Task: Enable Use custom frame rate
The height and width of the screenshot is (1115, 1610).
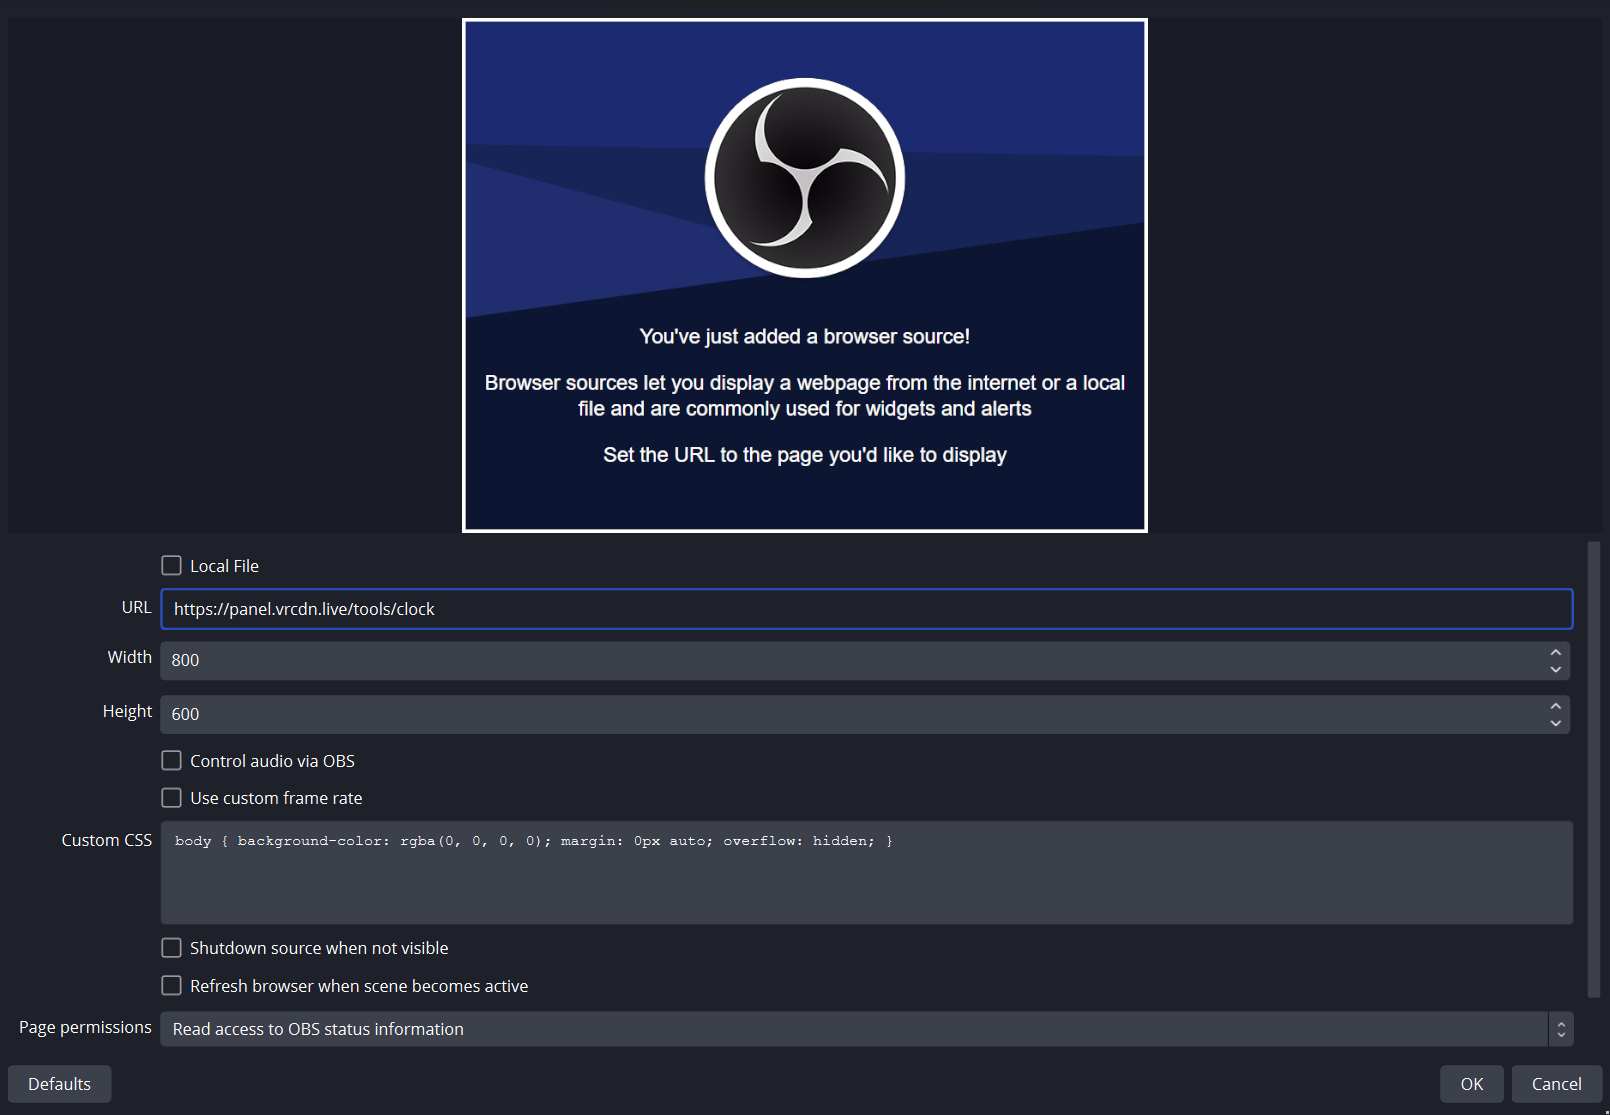Action: 172,798
